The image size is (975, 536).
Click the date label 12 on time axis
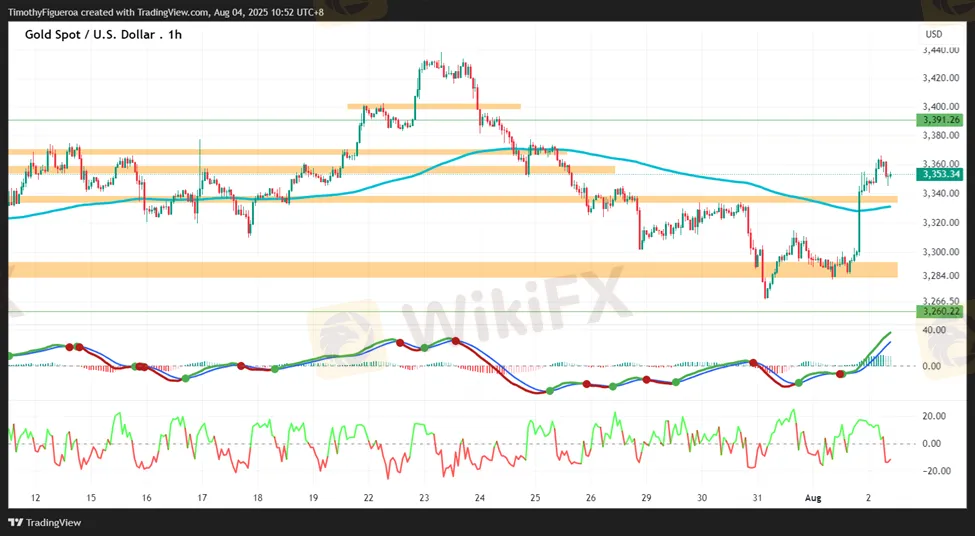[x=35, y=498]
